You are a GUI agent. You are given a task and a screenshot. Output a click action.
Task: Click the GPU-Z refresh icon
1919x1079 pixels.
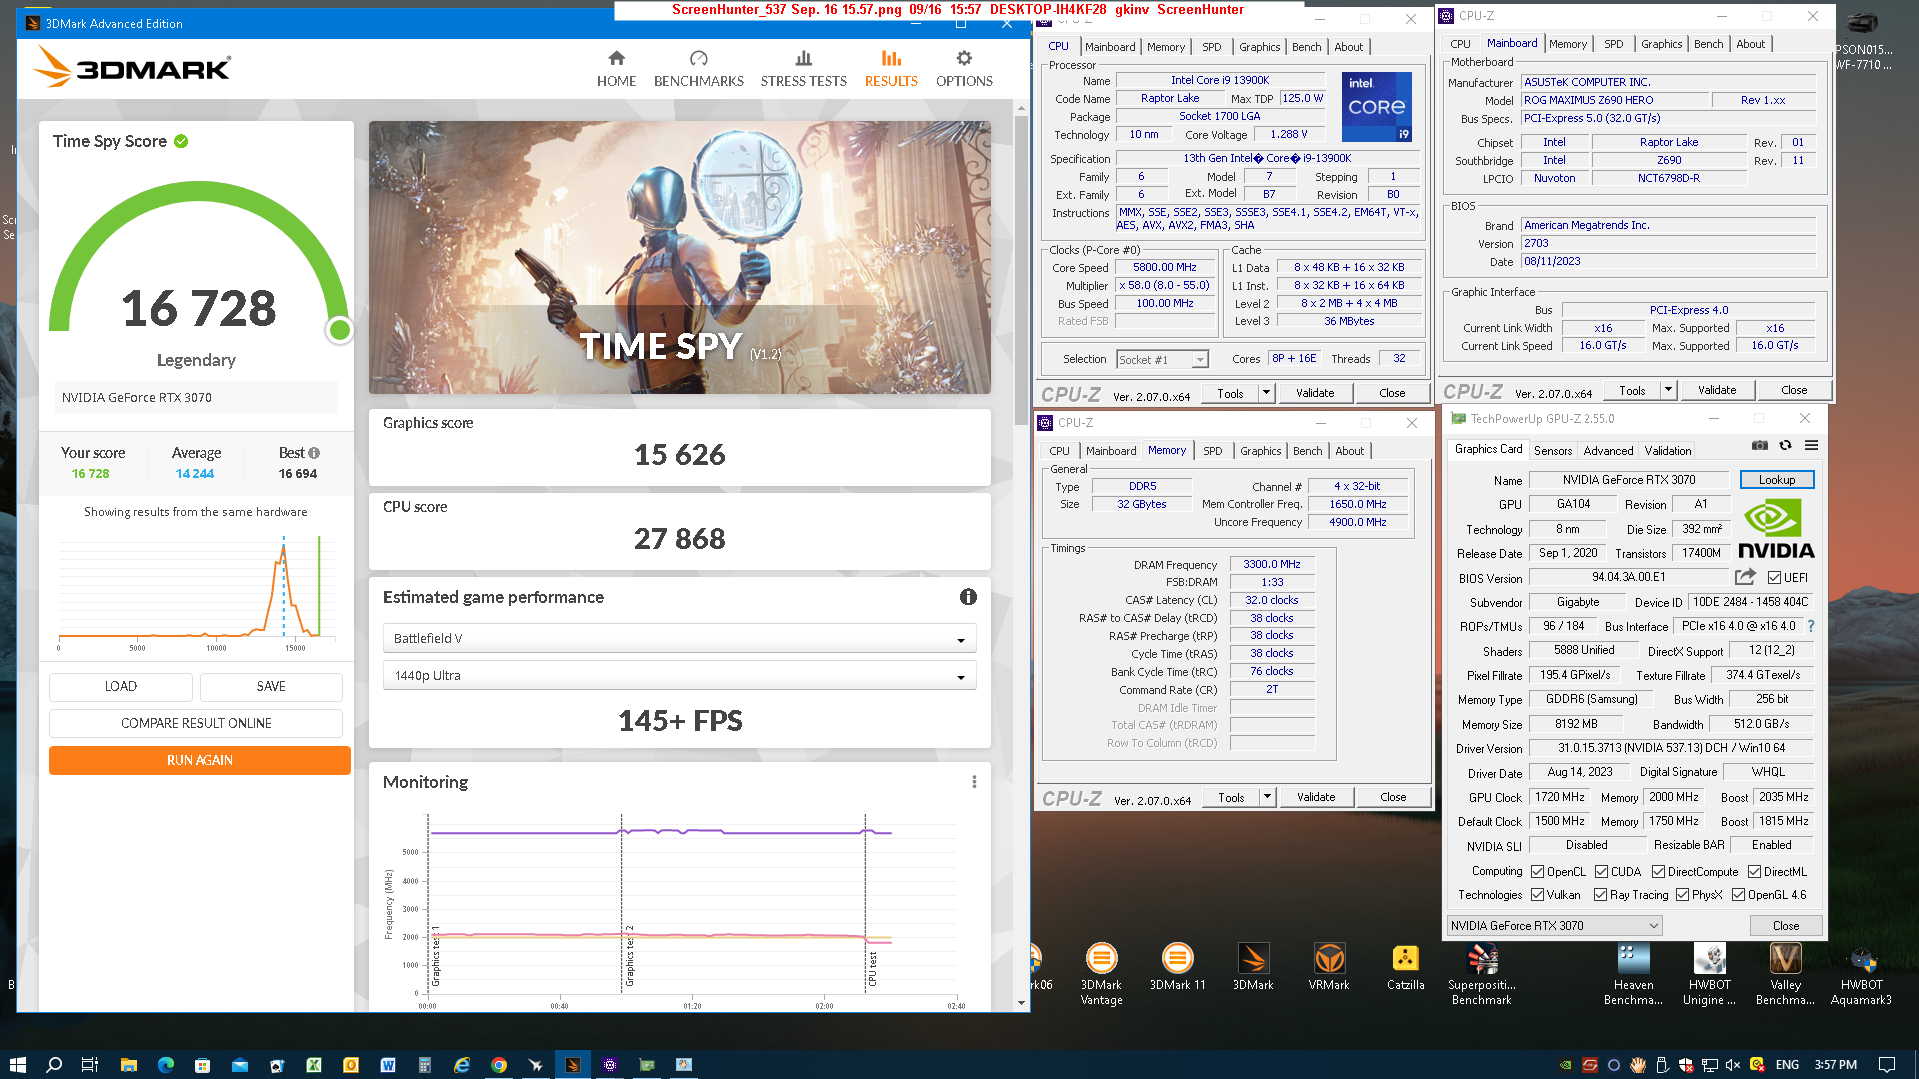click(x=1785, y=446)
